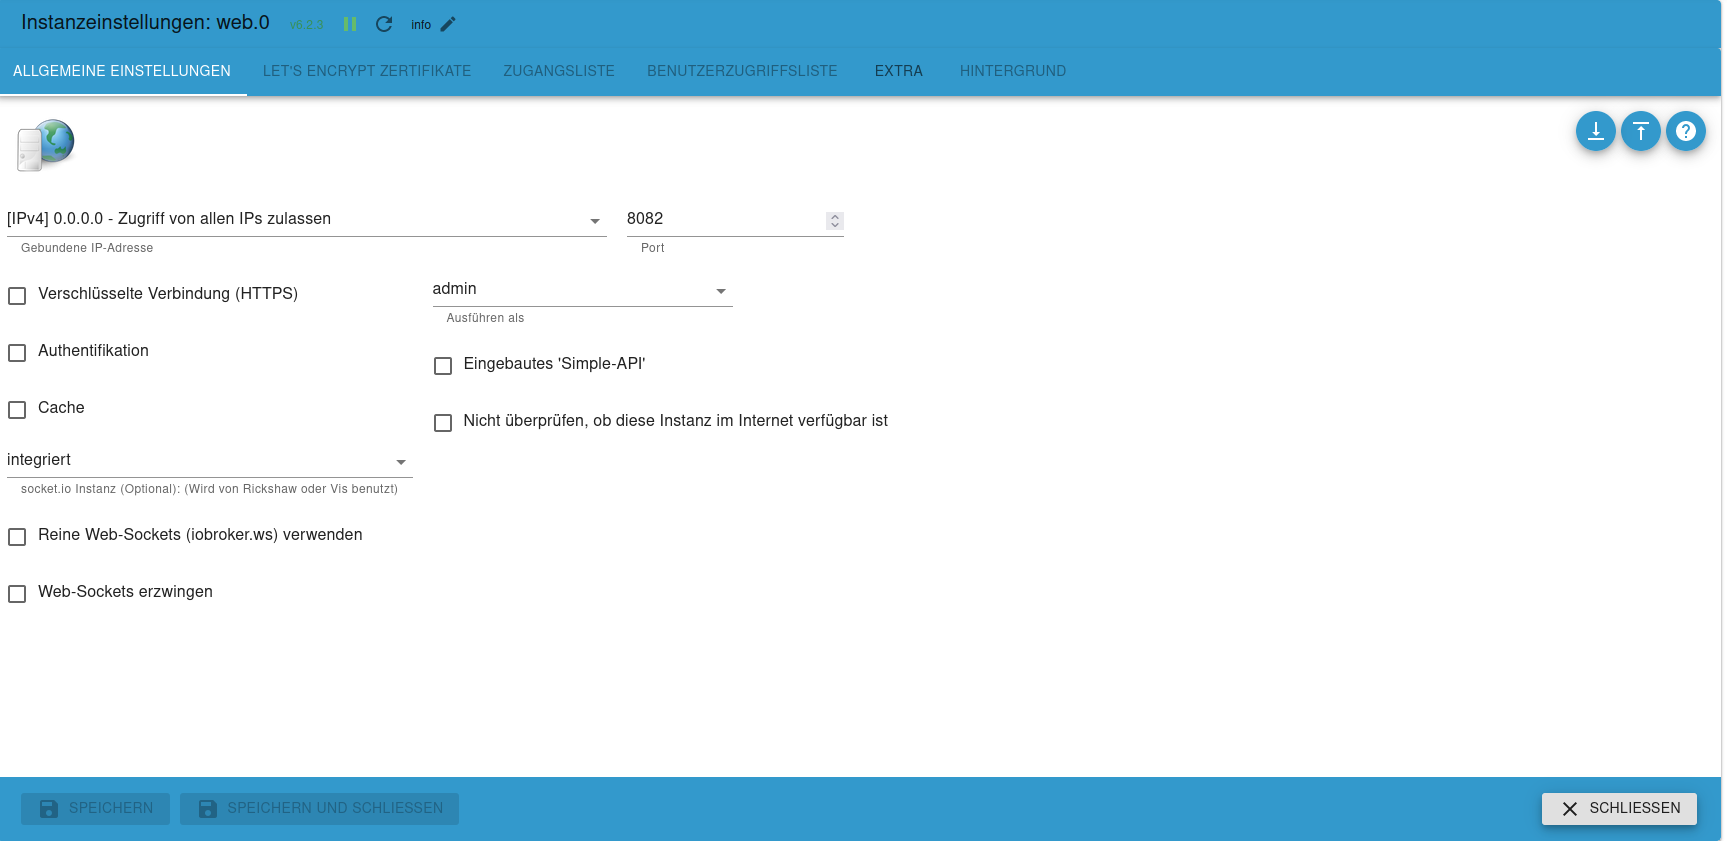
Task: Pause the web.0 instance
Action: 350,24
